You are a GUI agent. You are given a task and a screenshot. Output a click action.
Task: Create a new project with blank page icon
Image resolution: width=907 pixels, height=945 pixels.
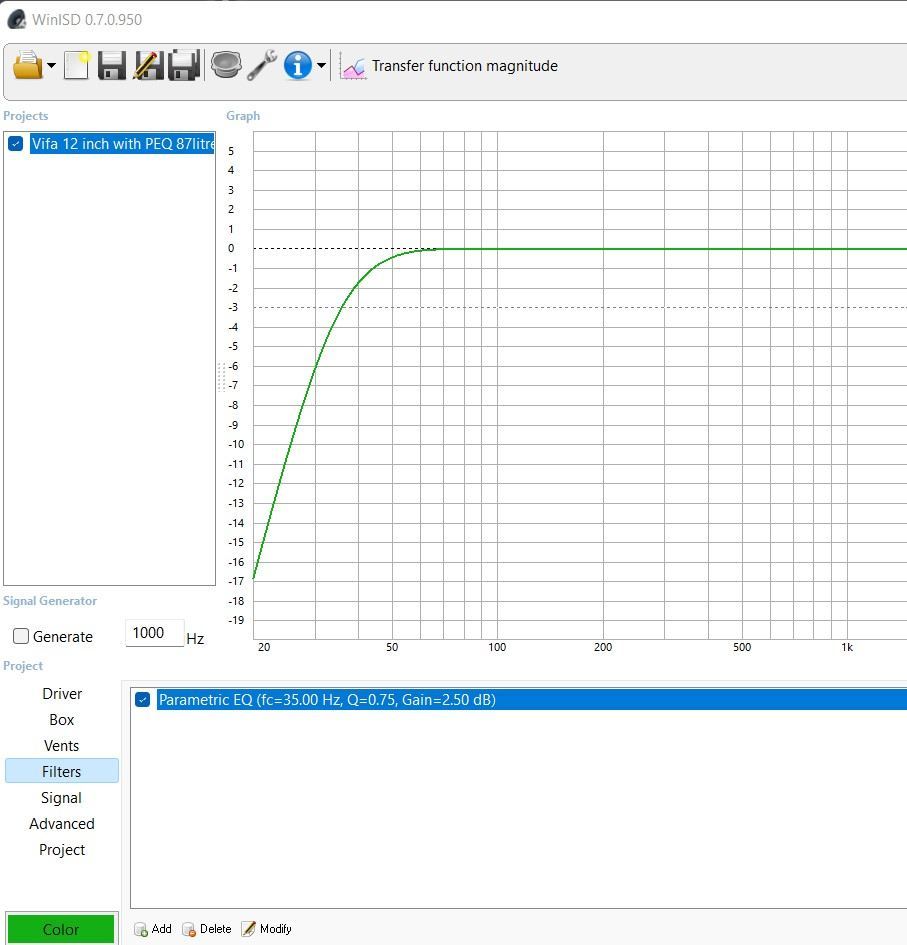(x=77, y=65)
